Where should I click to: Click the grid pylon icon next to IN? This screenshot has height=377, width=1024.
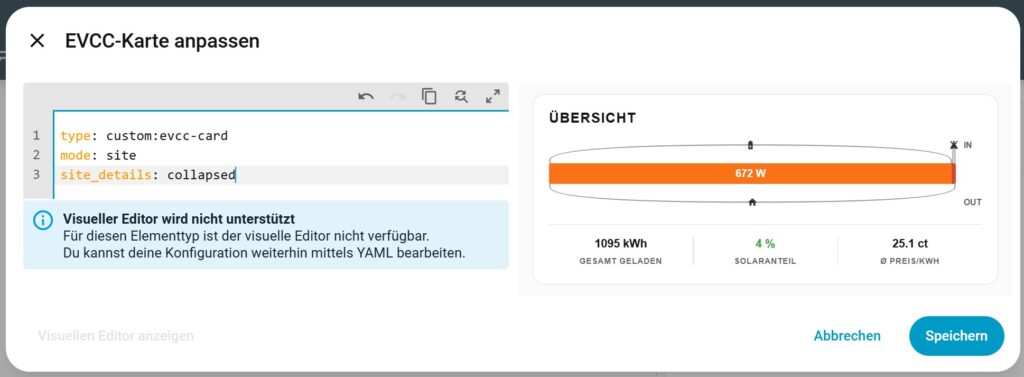coord(954,145)
